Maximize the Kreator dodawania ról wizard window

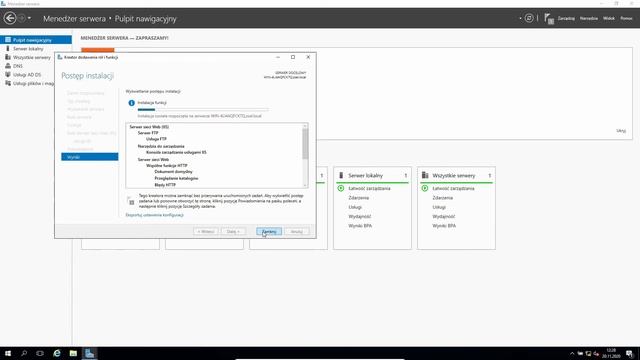point(293,57)
